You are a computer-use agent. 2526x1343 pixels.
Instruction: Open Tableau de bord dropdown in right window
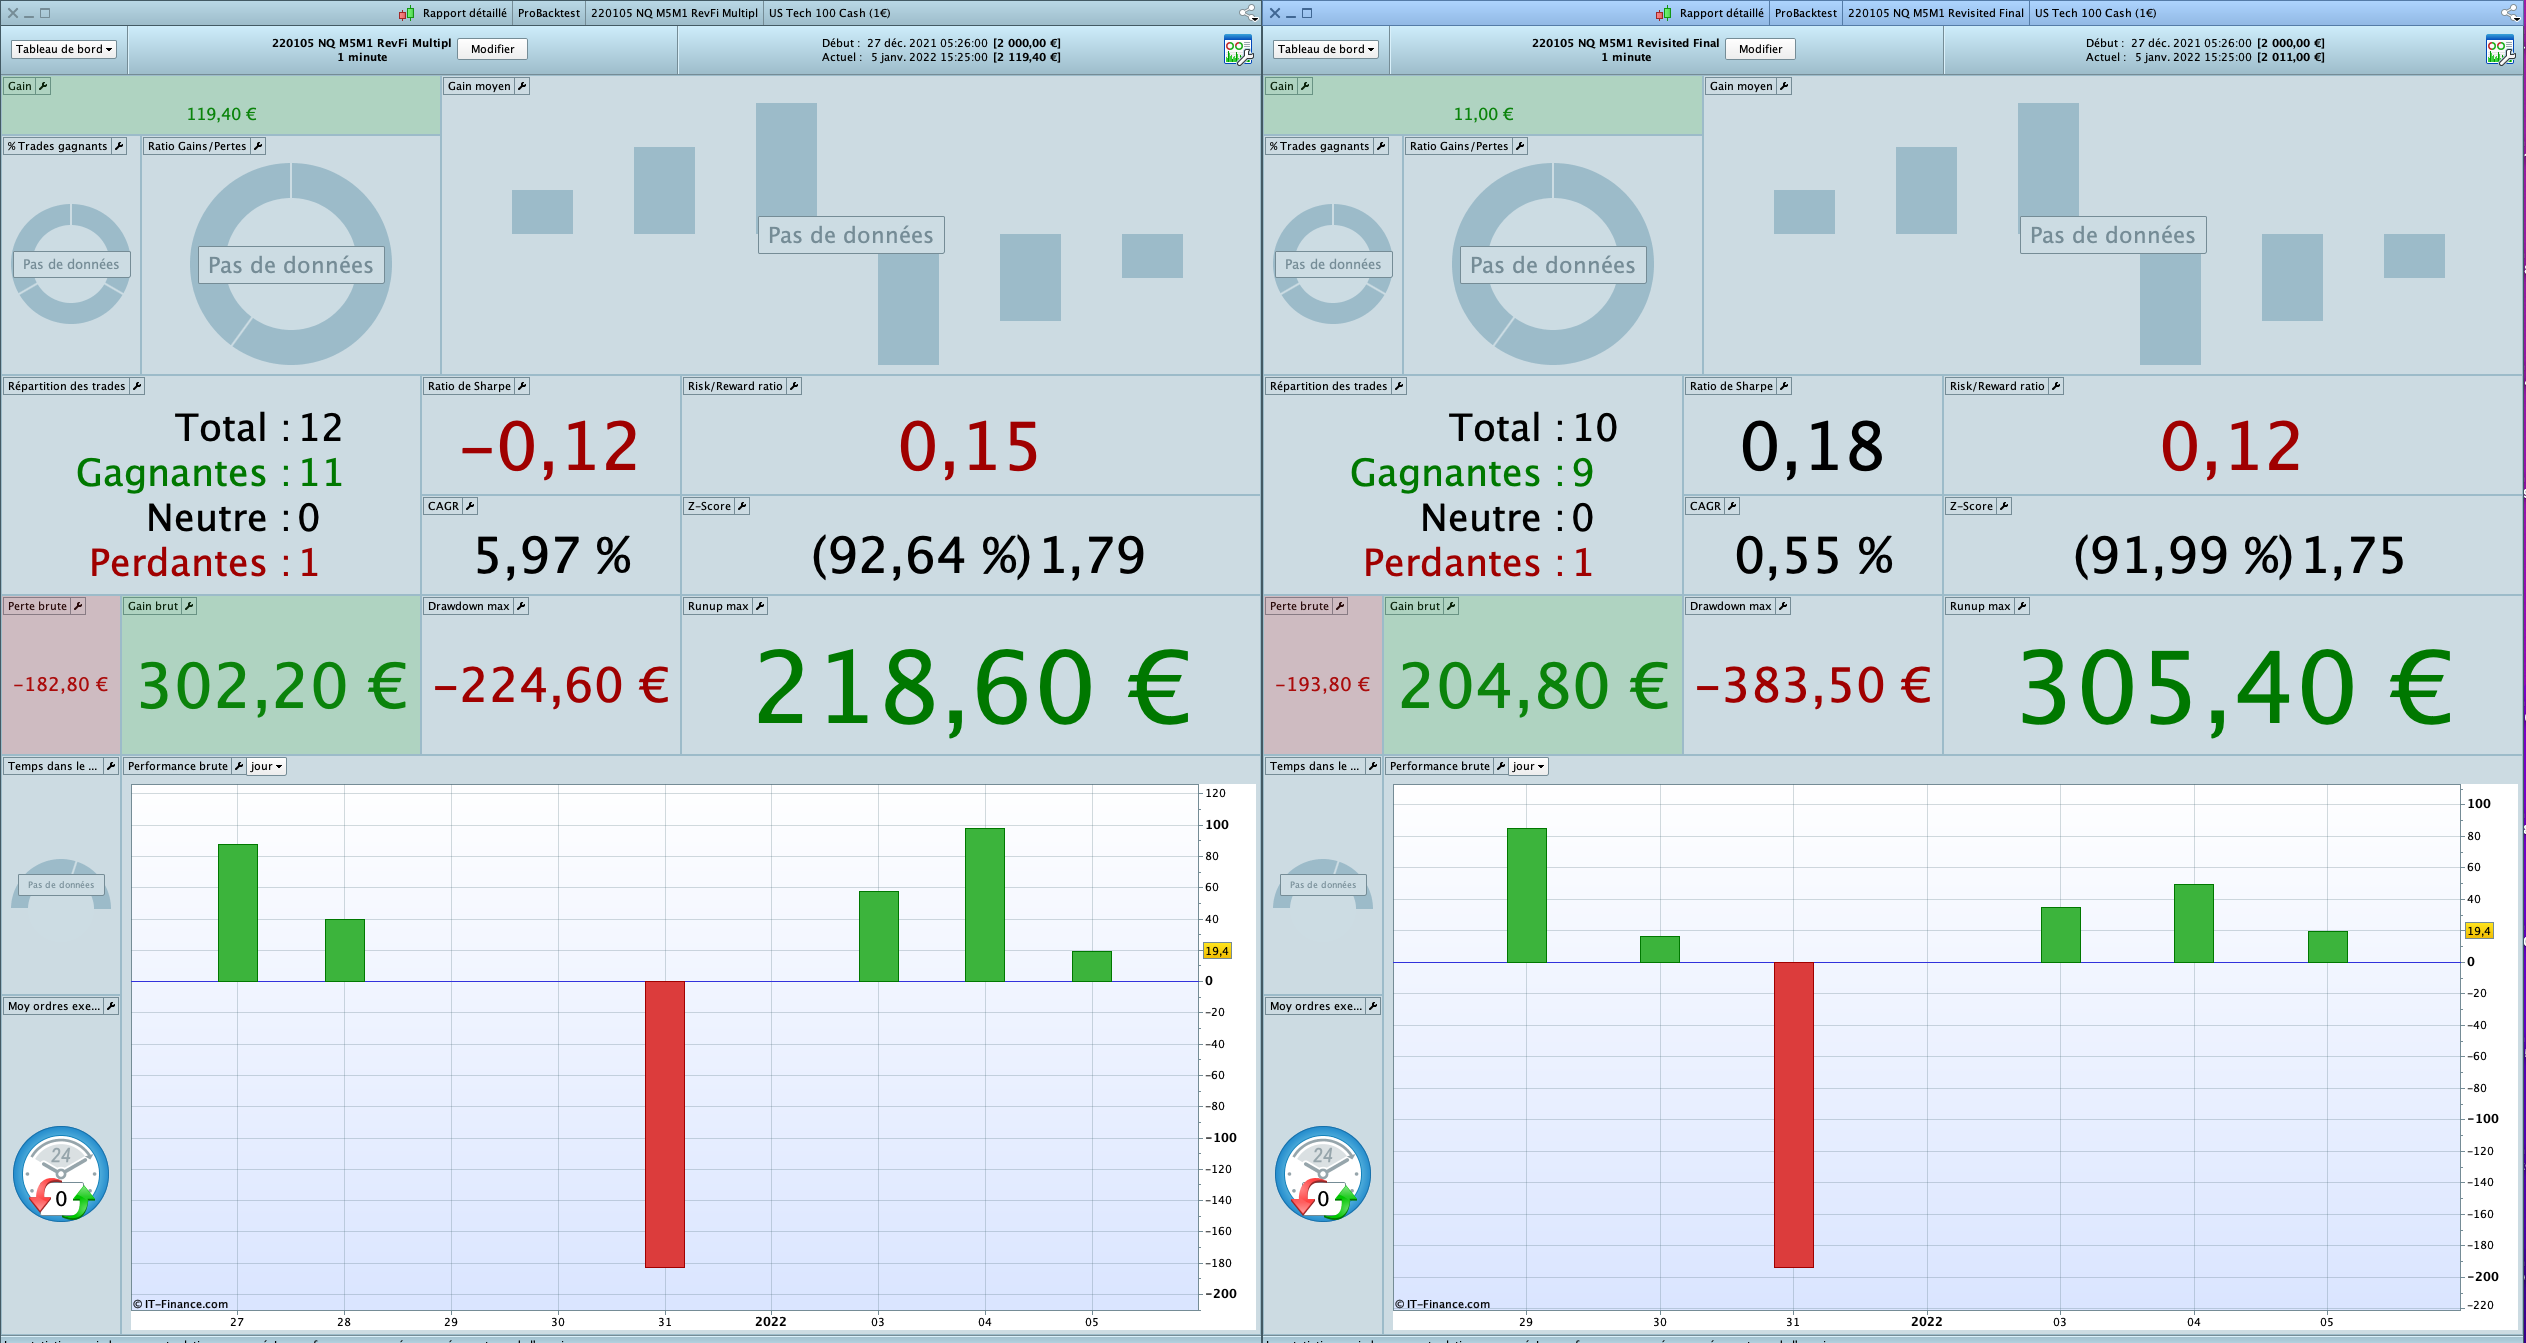(x=1326, y=49)
